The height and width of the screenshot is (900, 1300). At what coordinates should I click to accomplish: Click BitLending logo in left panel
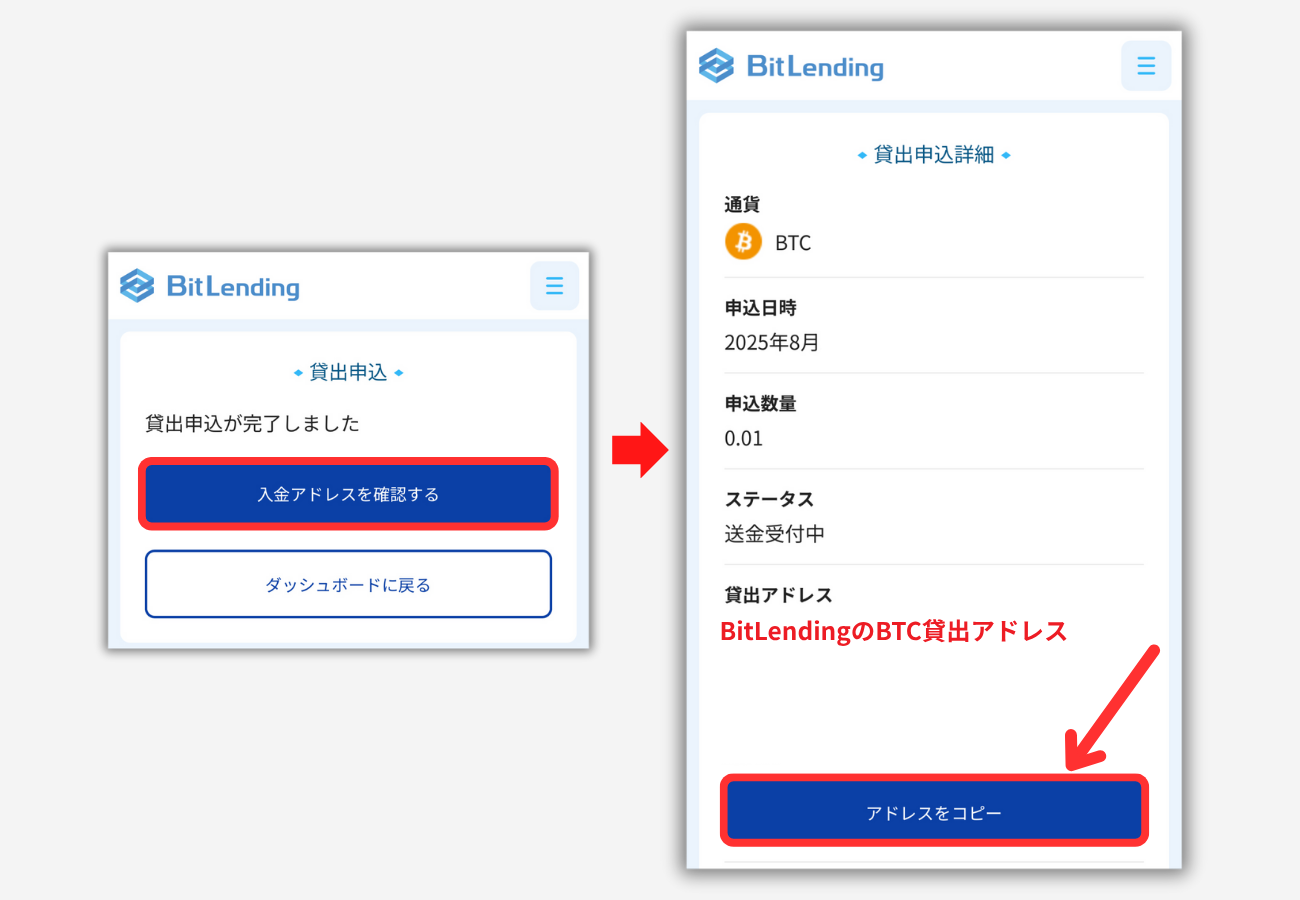tap(209, 286)
